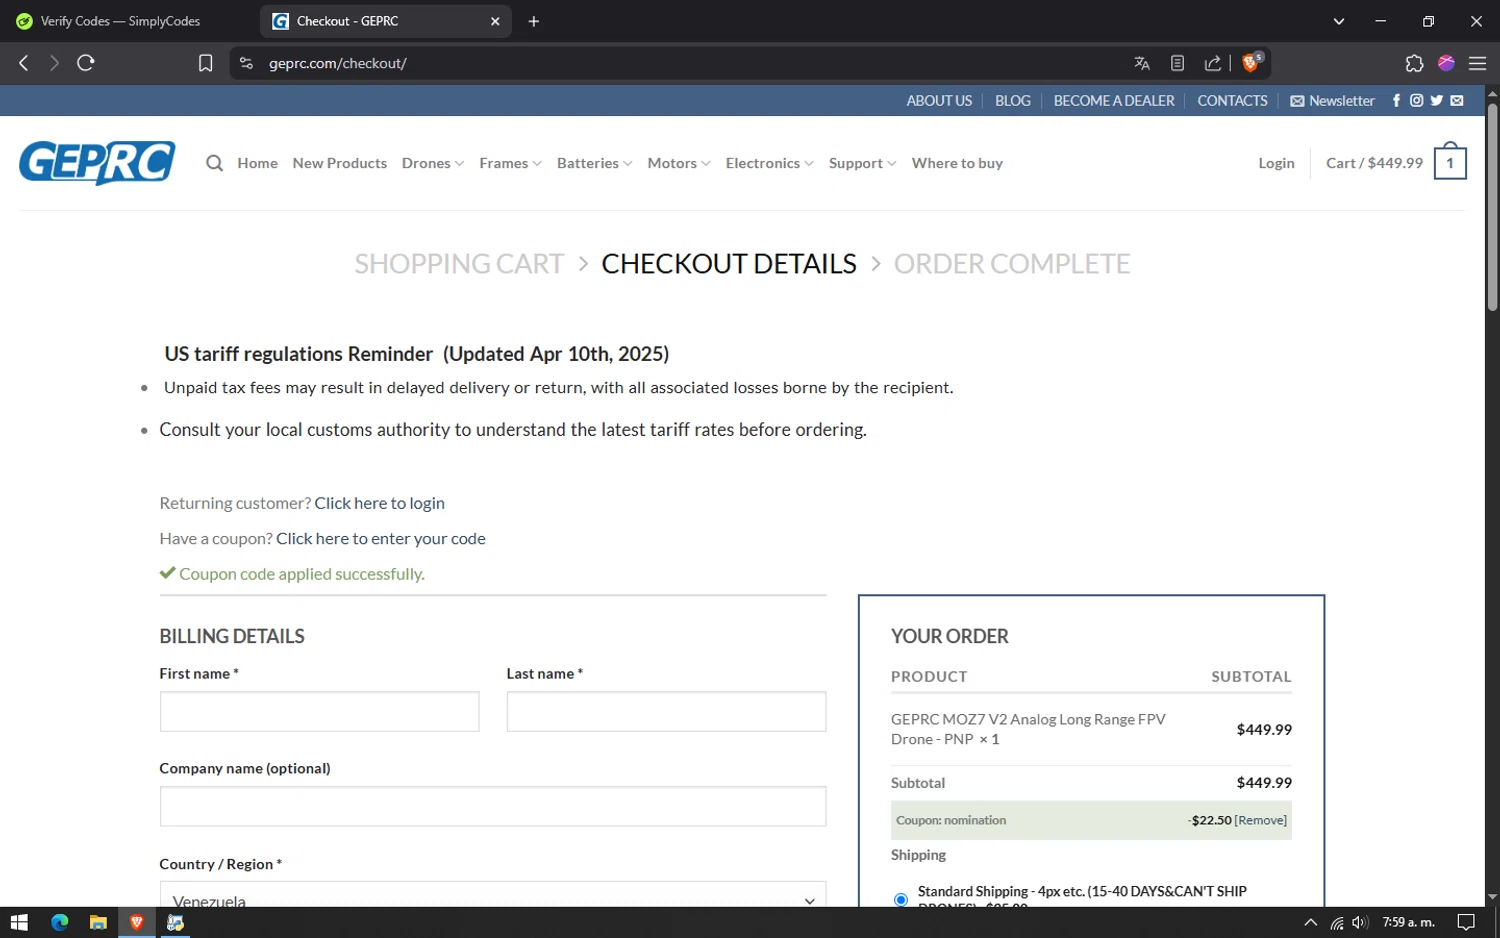
Task: Open the cart bag icon showing 1
Action: 1450,162
